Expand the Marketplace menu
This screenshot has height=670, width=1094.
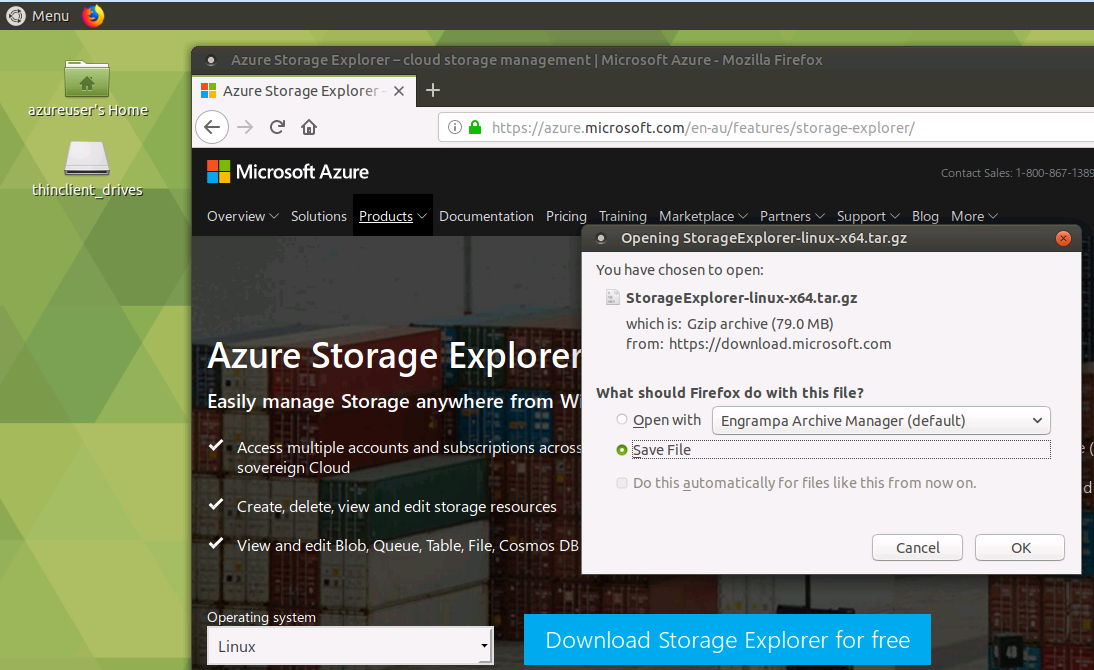703,216
